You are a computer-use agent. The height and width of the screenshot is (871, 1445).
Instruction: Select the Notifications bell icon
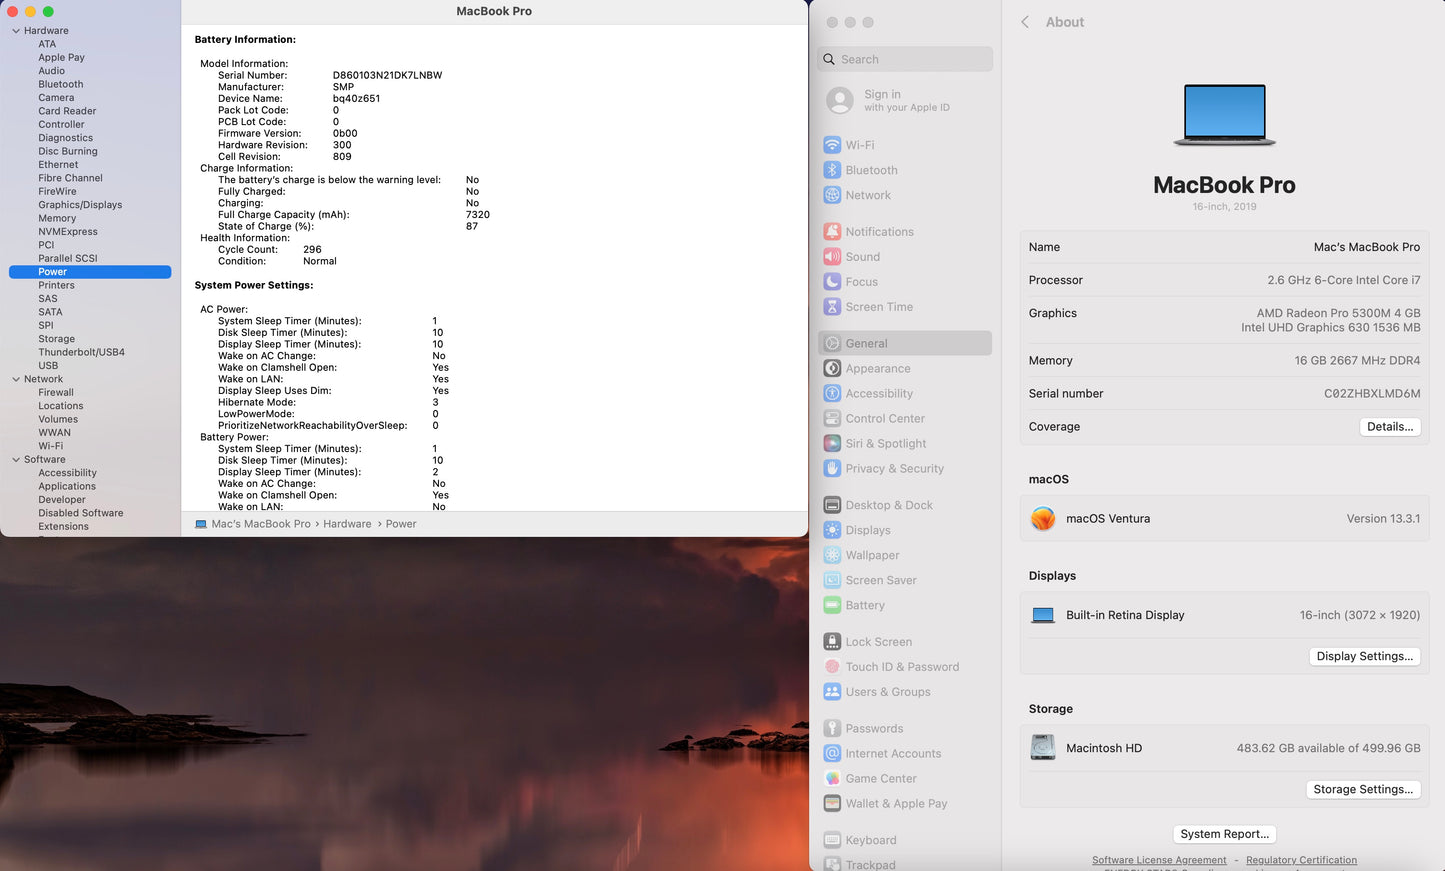[x=832, y=232]
